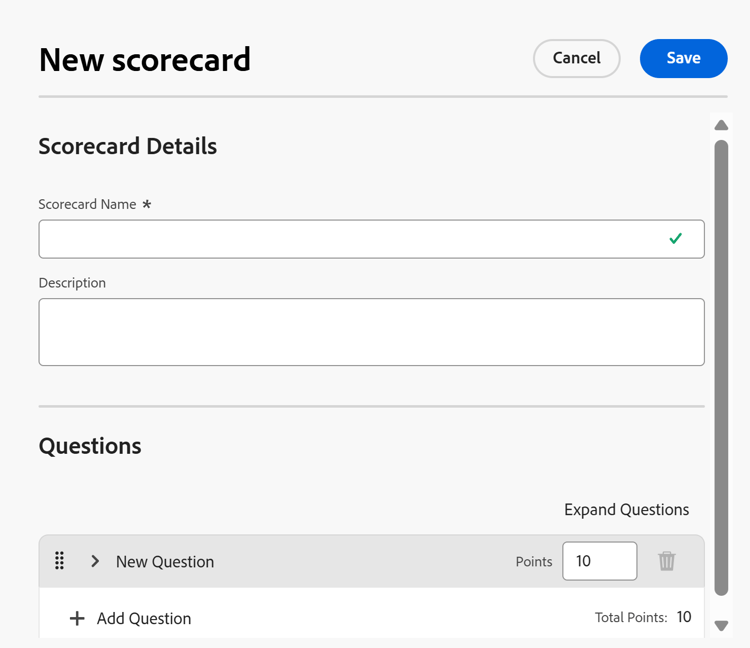
Task: Select the New Question row title
Action: pos(165,561)
